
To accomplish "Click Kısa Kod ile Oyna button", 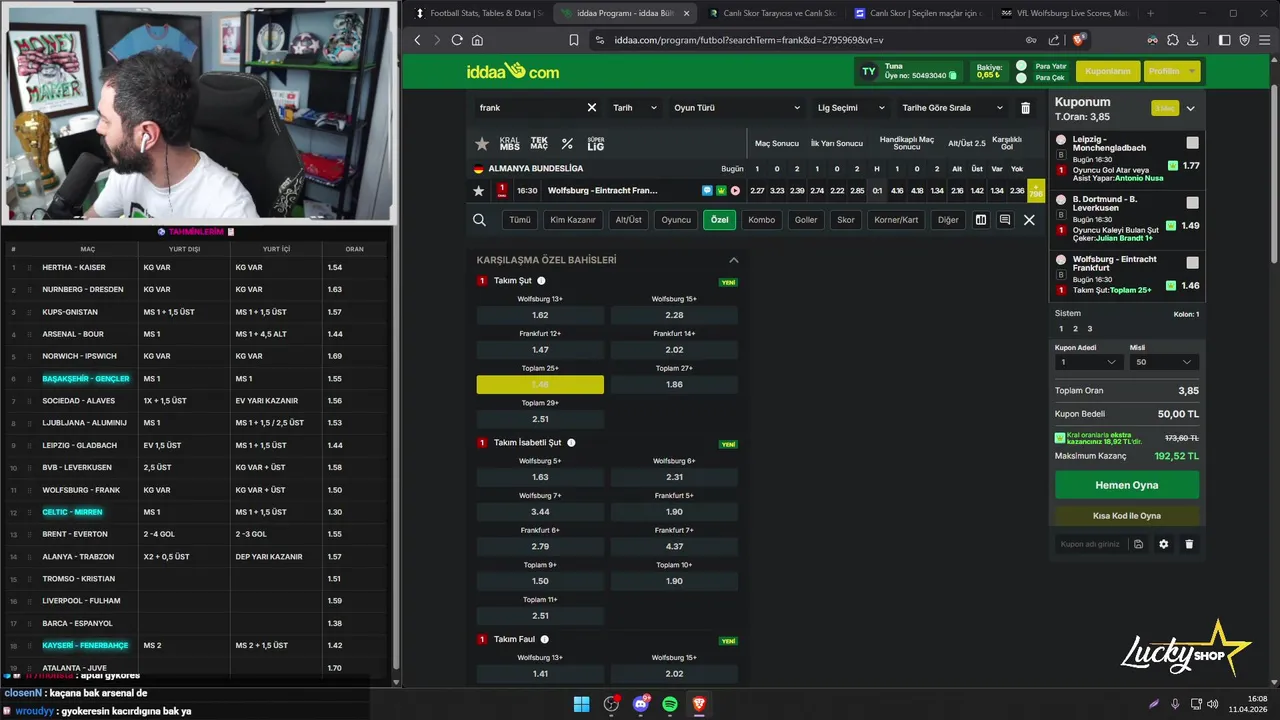I will (x=1127, y=516).
